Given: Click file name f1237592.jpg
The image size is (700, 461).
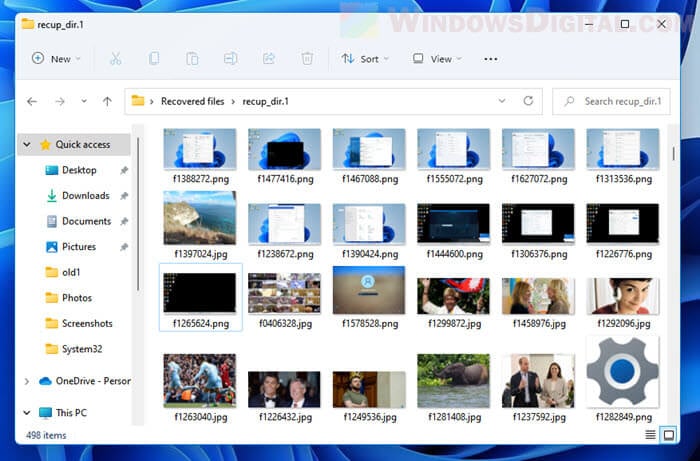Looking at the screenshot, I should [x=539, y=417].
